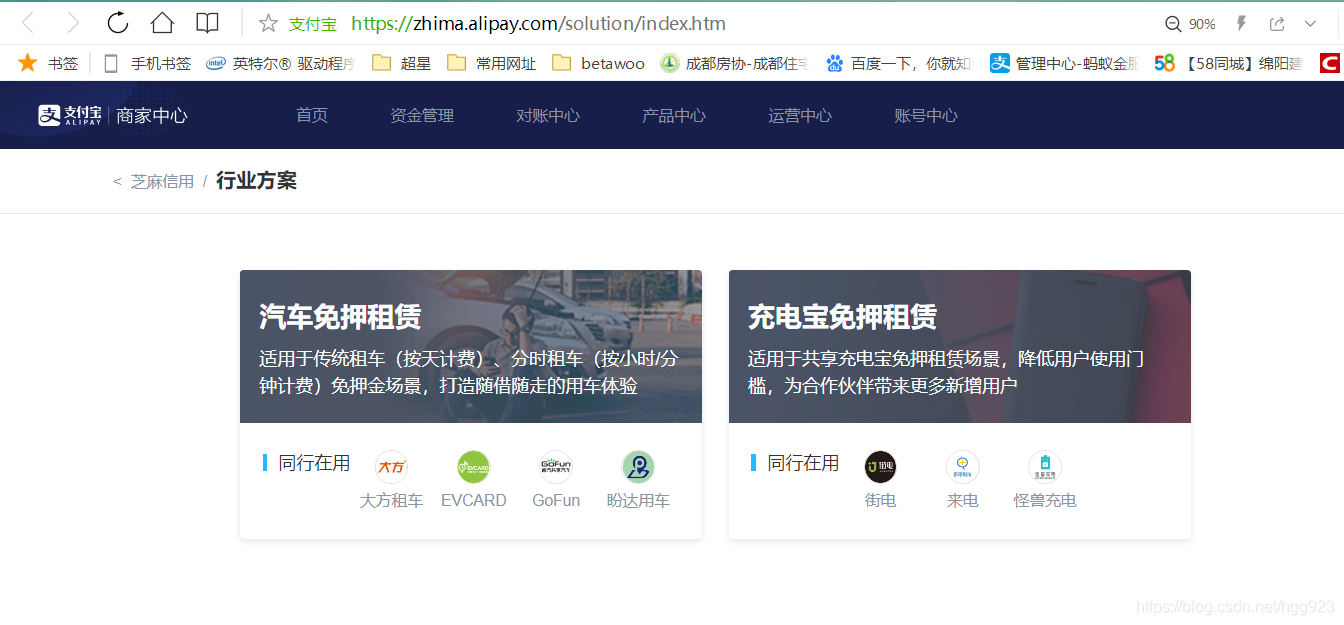Reload the page with the refresh icon
This screenshot has width=1344, height=625.
pyautogui.click(x=118, y=23)
